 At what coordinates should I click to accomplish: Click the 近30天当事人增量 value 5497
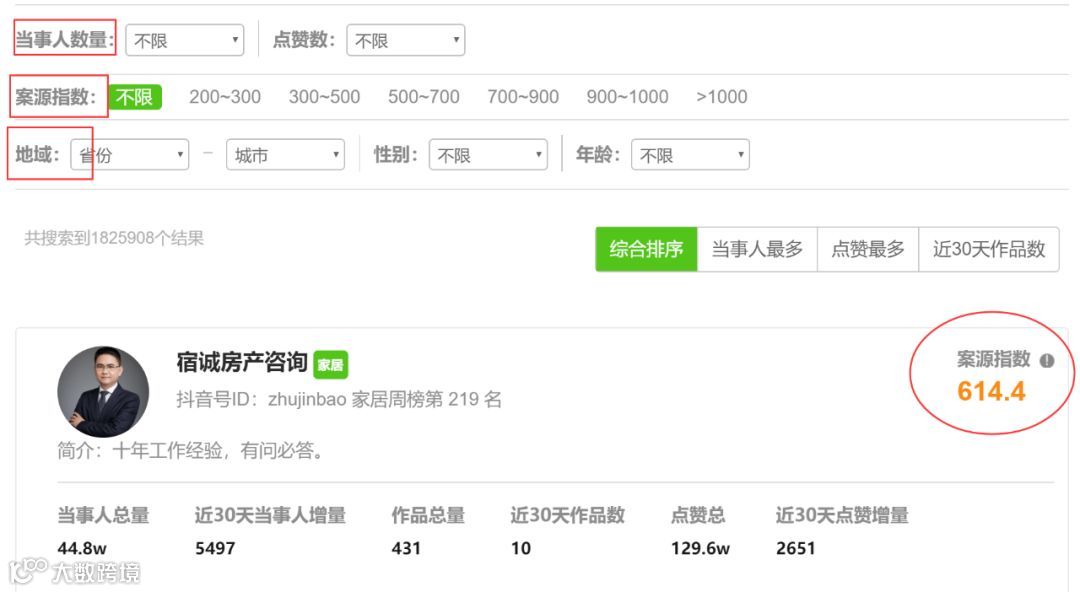[x=215, y=549]
